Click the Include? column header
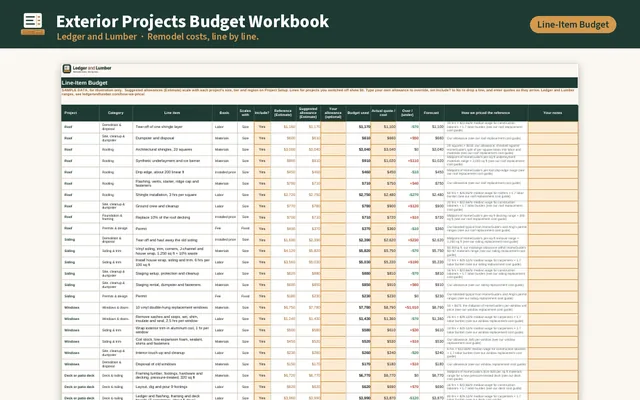 pos(262,113)
